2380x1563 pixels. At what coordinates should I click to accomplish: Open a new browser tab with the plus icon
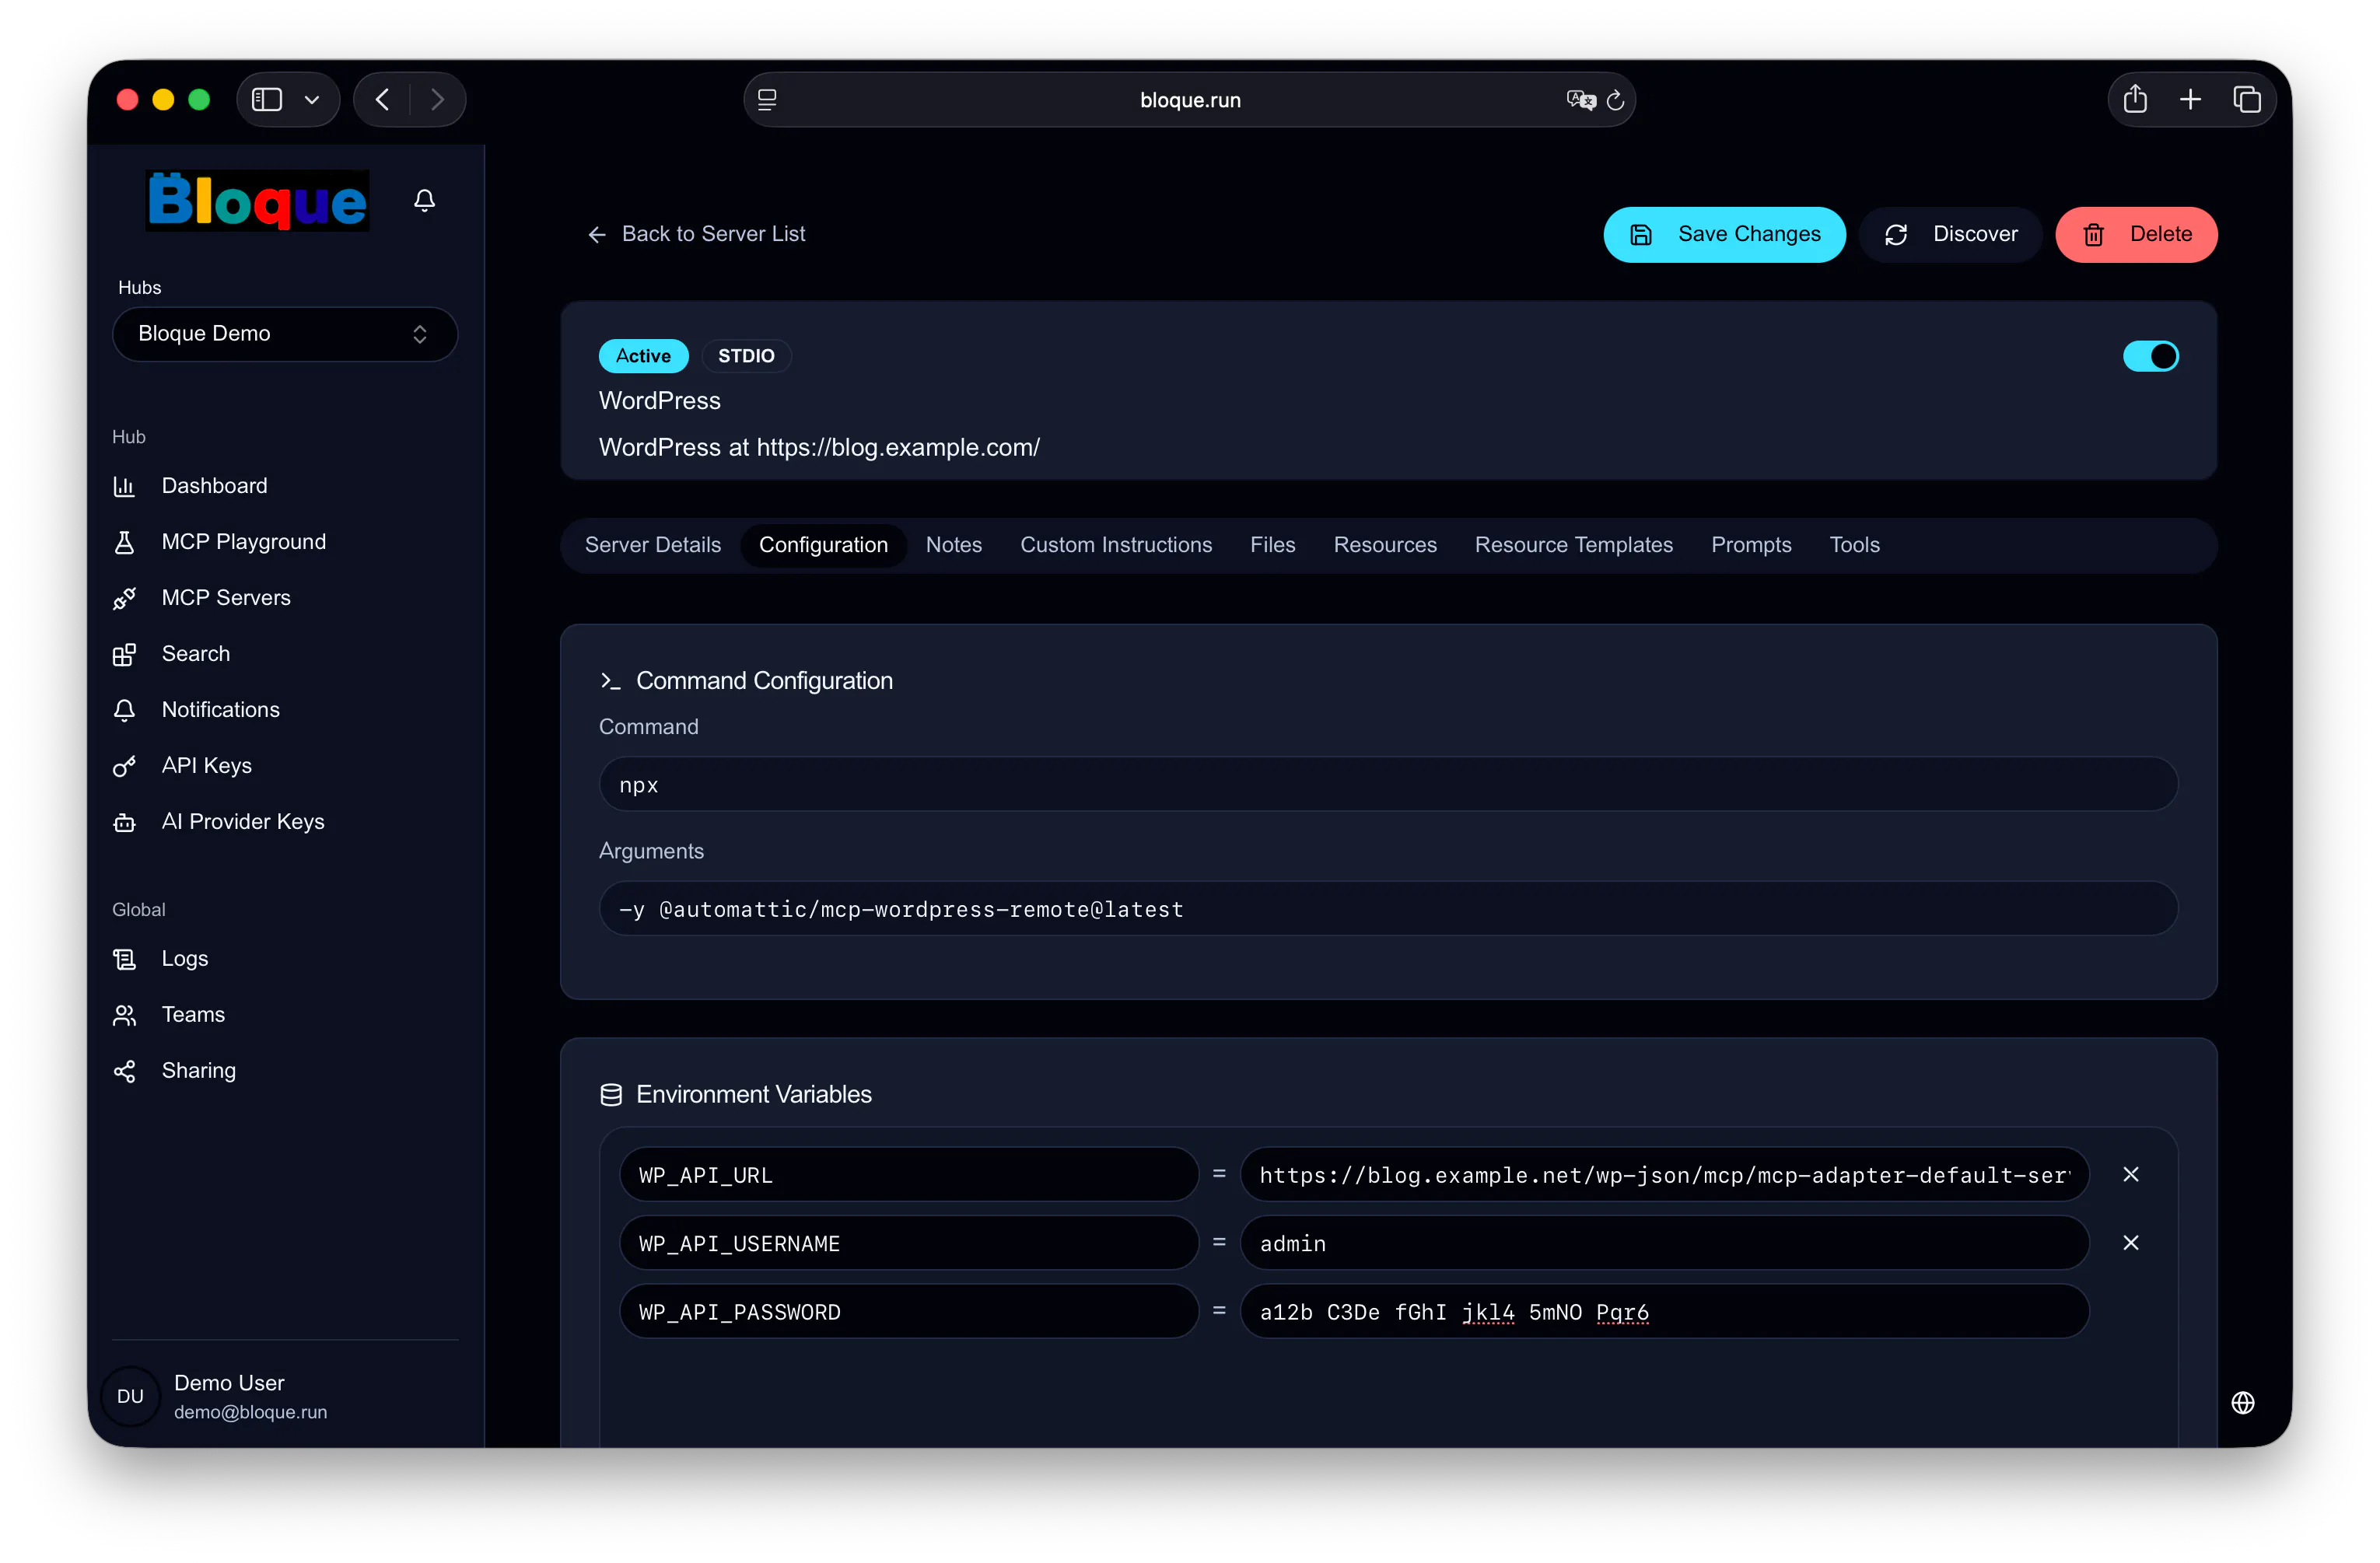[x=2190, y=99]
